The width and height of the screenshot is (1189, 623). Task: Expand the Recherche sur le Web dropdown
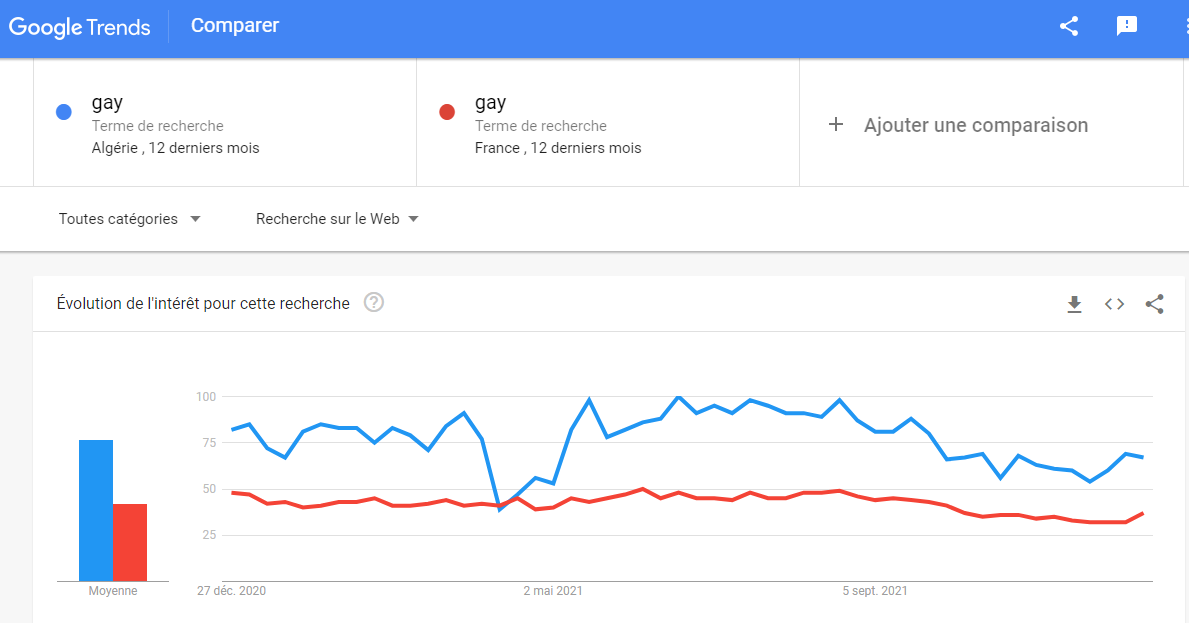pos(337,219)
